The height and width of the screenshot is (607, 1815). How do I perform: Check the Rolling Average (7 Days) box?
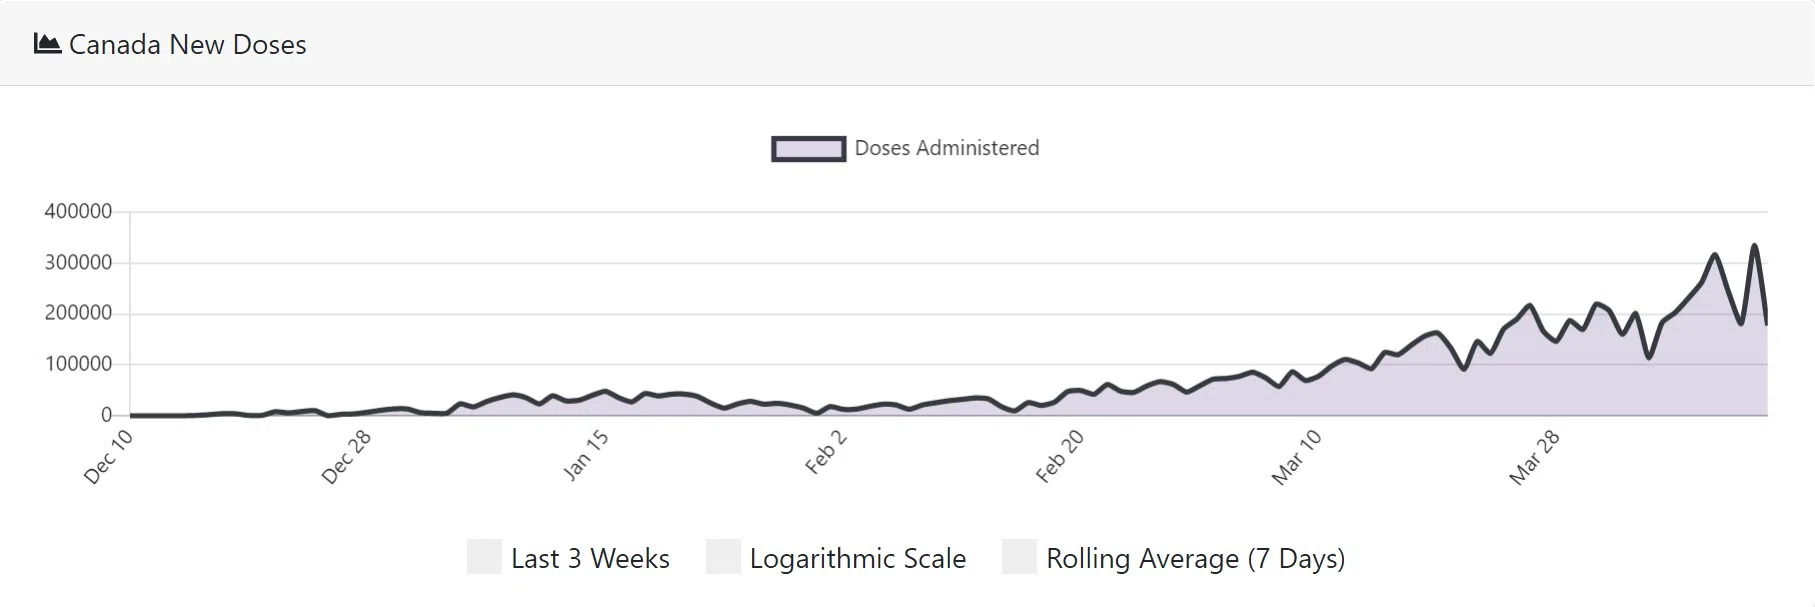(x=1019, y=557)
